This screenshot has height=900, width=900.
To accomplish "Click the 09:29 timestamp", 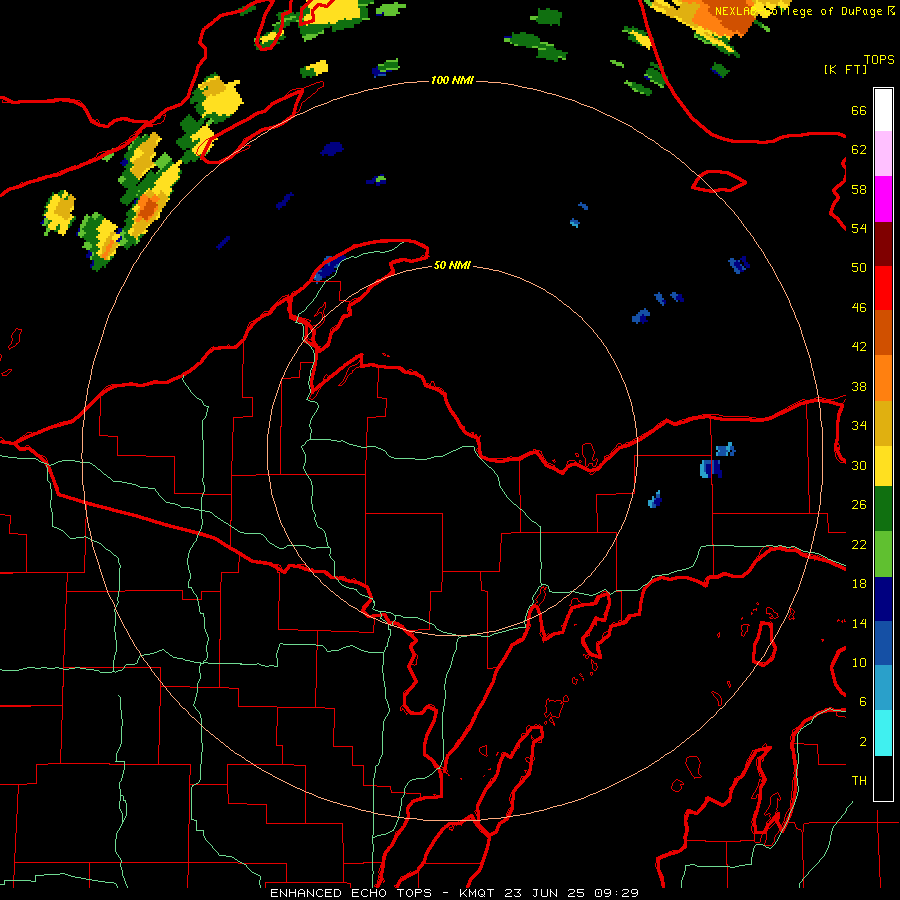I will [616, 893].
